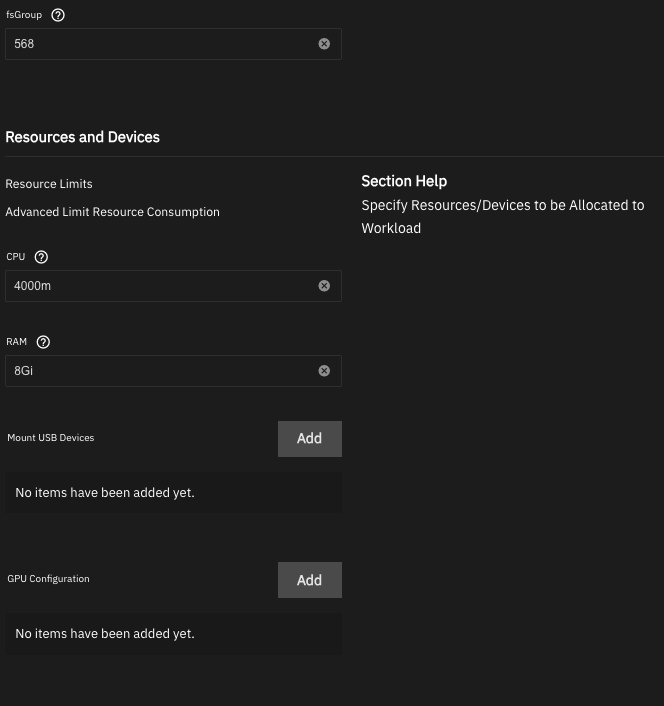Click empty GPU configuration list message
The image size is (664, 706).
[x=105, y=634]
